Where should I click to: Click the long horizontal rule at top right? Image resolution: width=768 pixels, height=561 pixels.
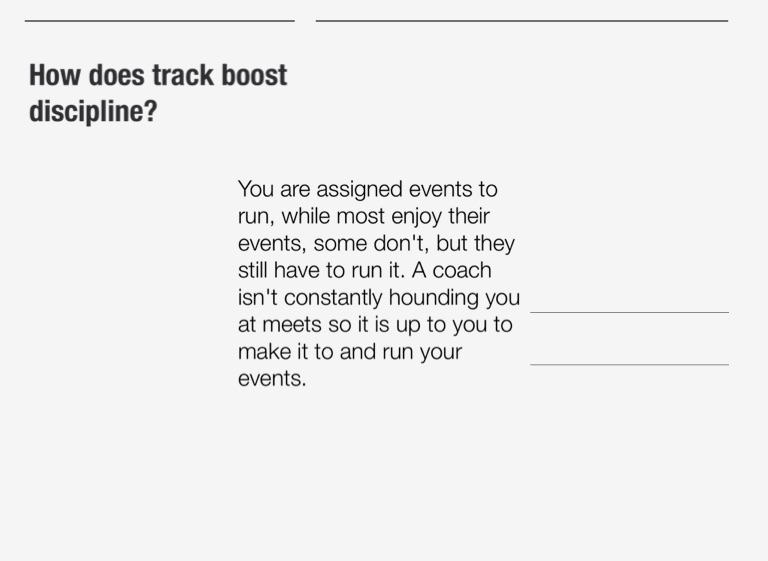[x=522, y=20]
